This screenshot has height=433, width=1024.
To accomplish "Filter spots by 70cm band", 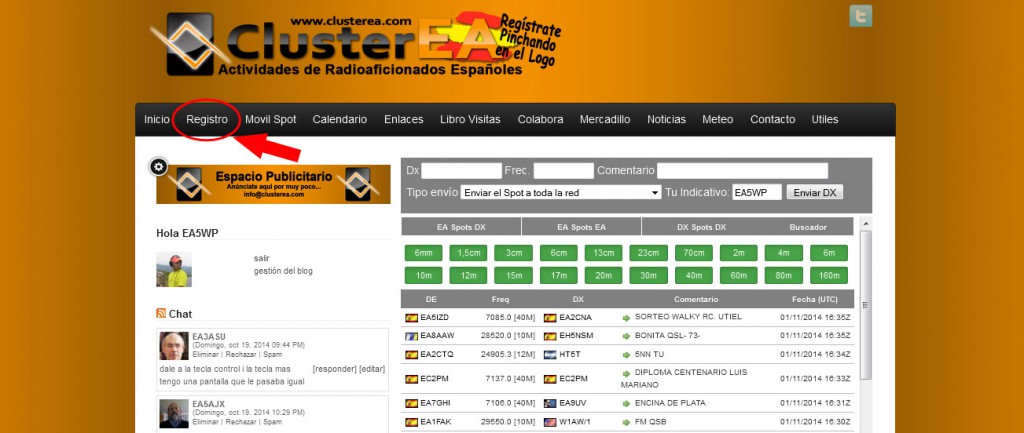I will click(694, 253).
